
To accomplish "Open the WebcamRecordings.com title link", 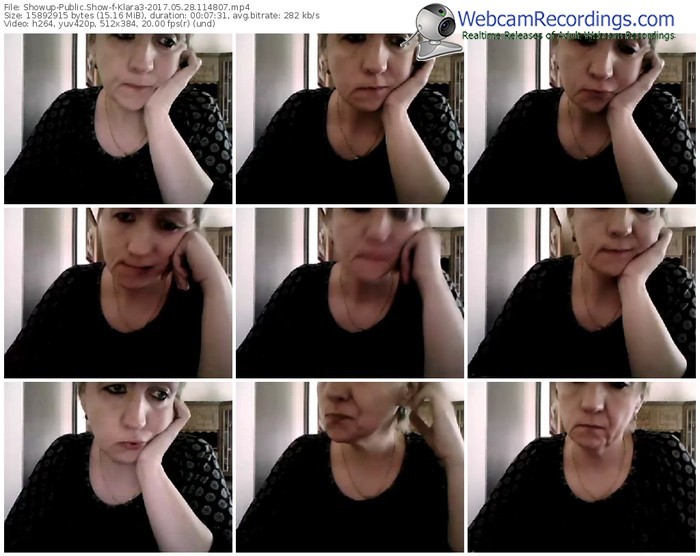I will 566,19.
